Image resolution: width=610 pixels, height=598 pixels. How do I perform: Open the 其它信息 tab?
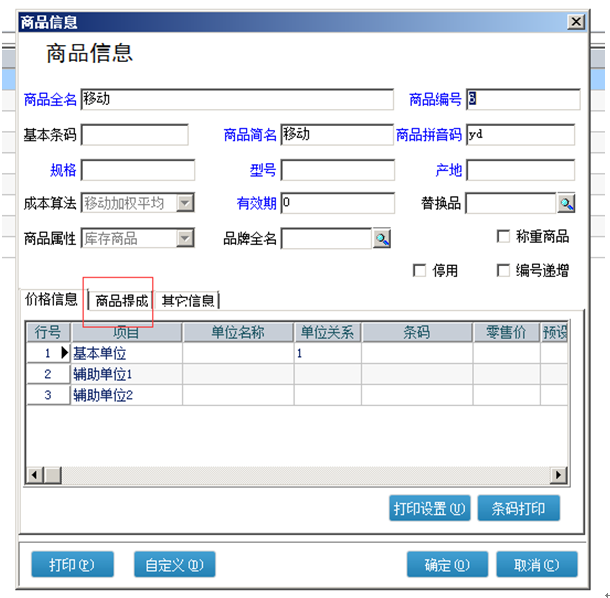click(x=189, y=300)
